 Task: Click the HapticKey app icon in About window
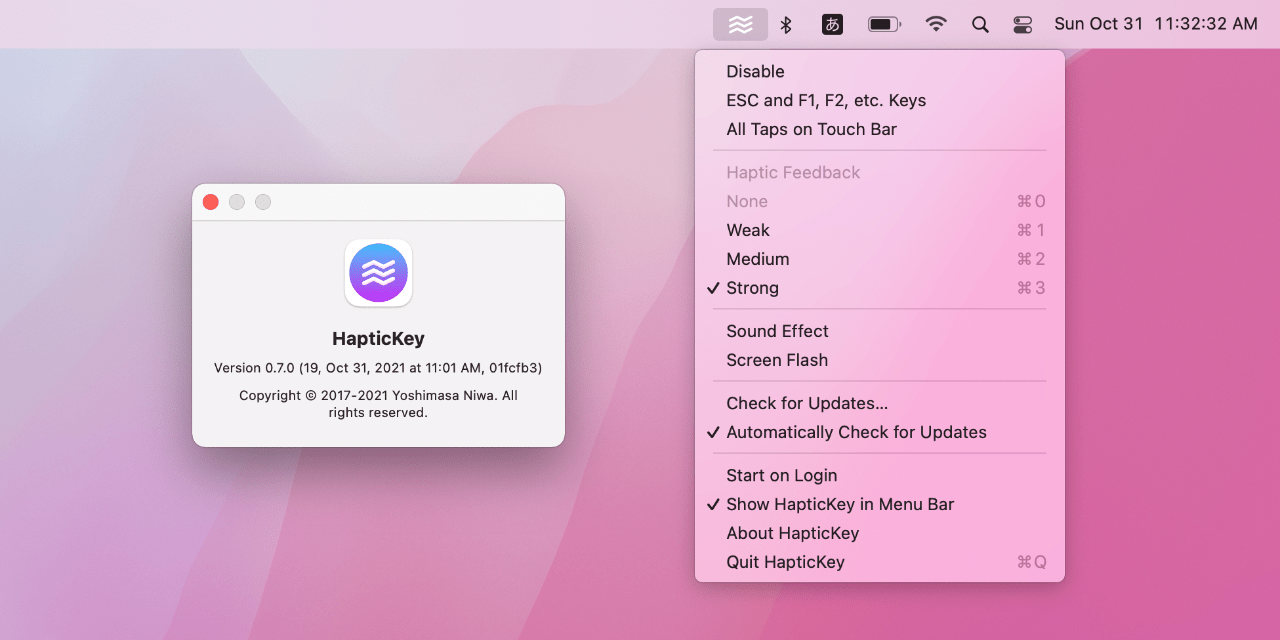[378, 272]
